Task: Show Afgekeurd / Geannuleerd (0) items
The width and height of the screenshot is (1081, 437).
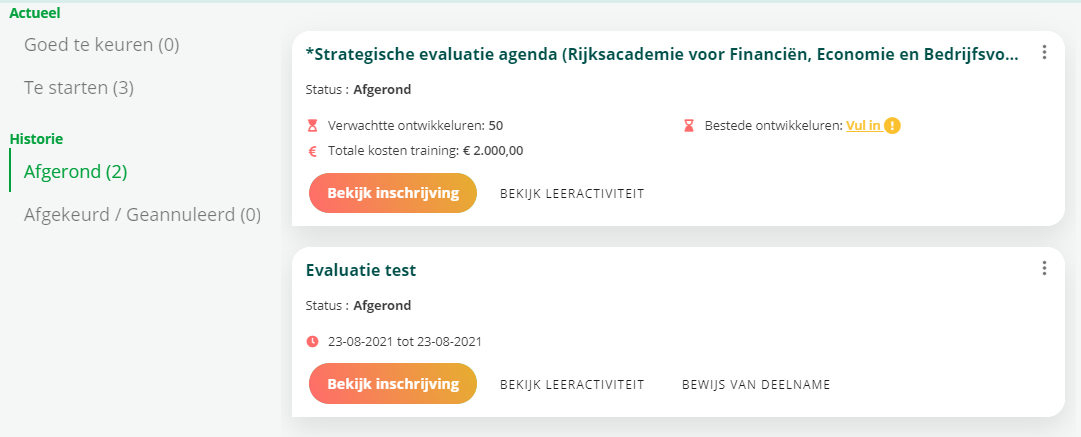Action: click(142, 214)
